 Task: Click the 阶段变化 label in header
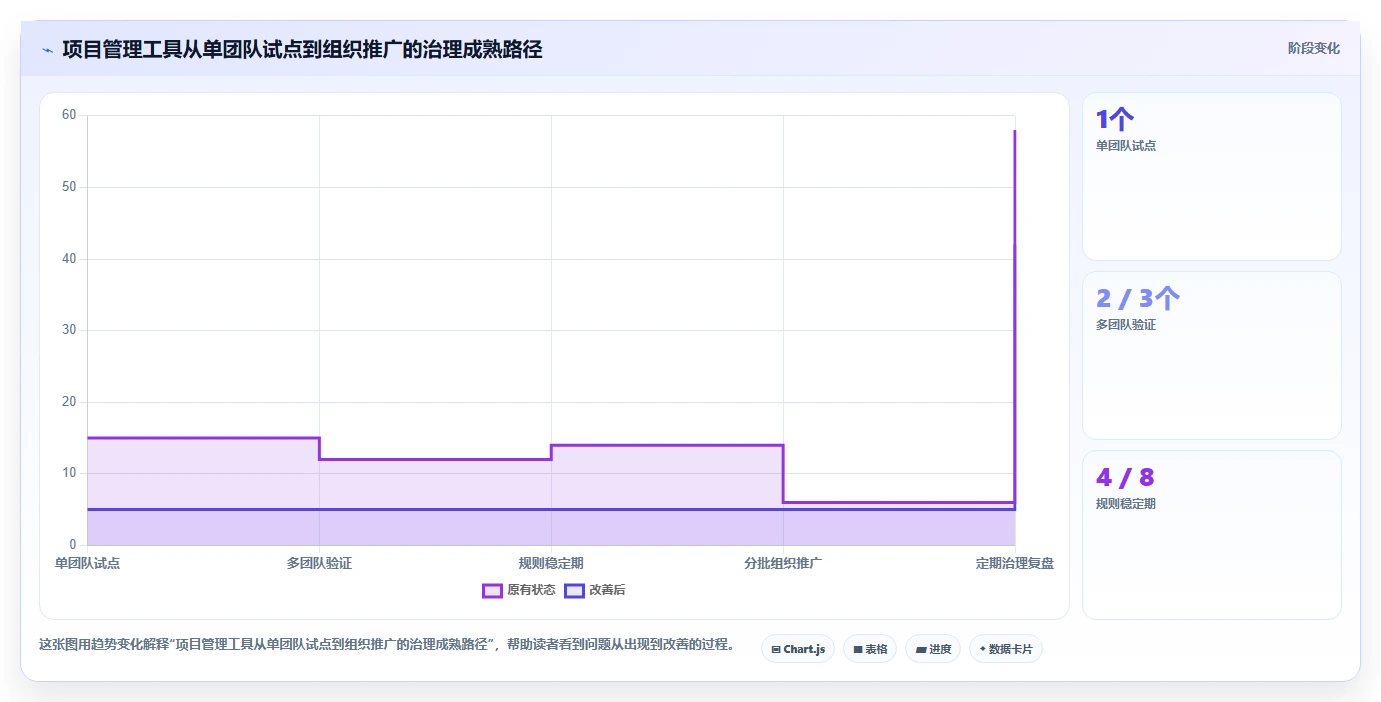pos(1313,48)
